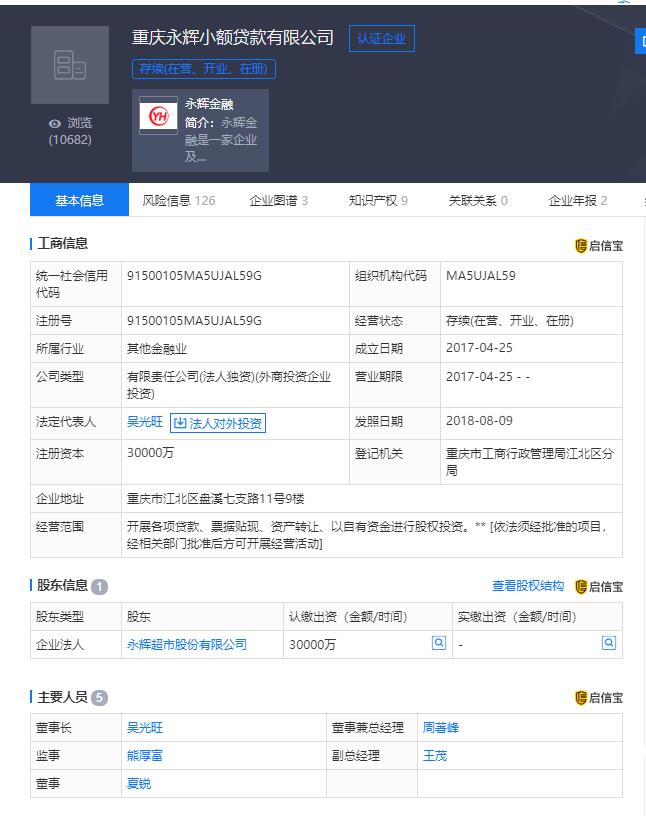This screenshot has width=646, height=816.
Task: Open shareholder 永辉超市股份有限公司 link
Action: [x=187, y=644]
